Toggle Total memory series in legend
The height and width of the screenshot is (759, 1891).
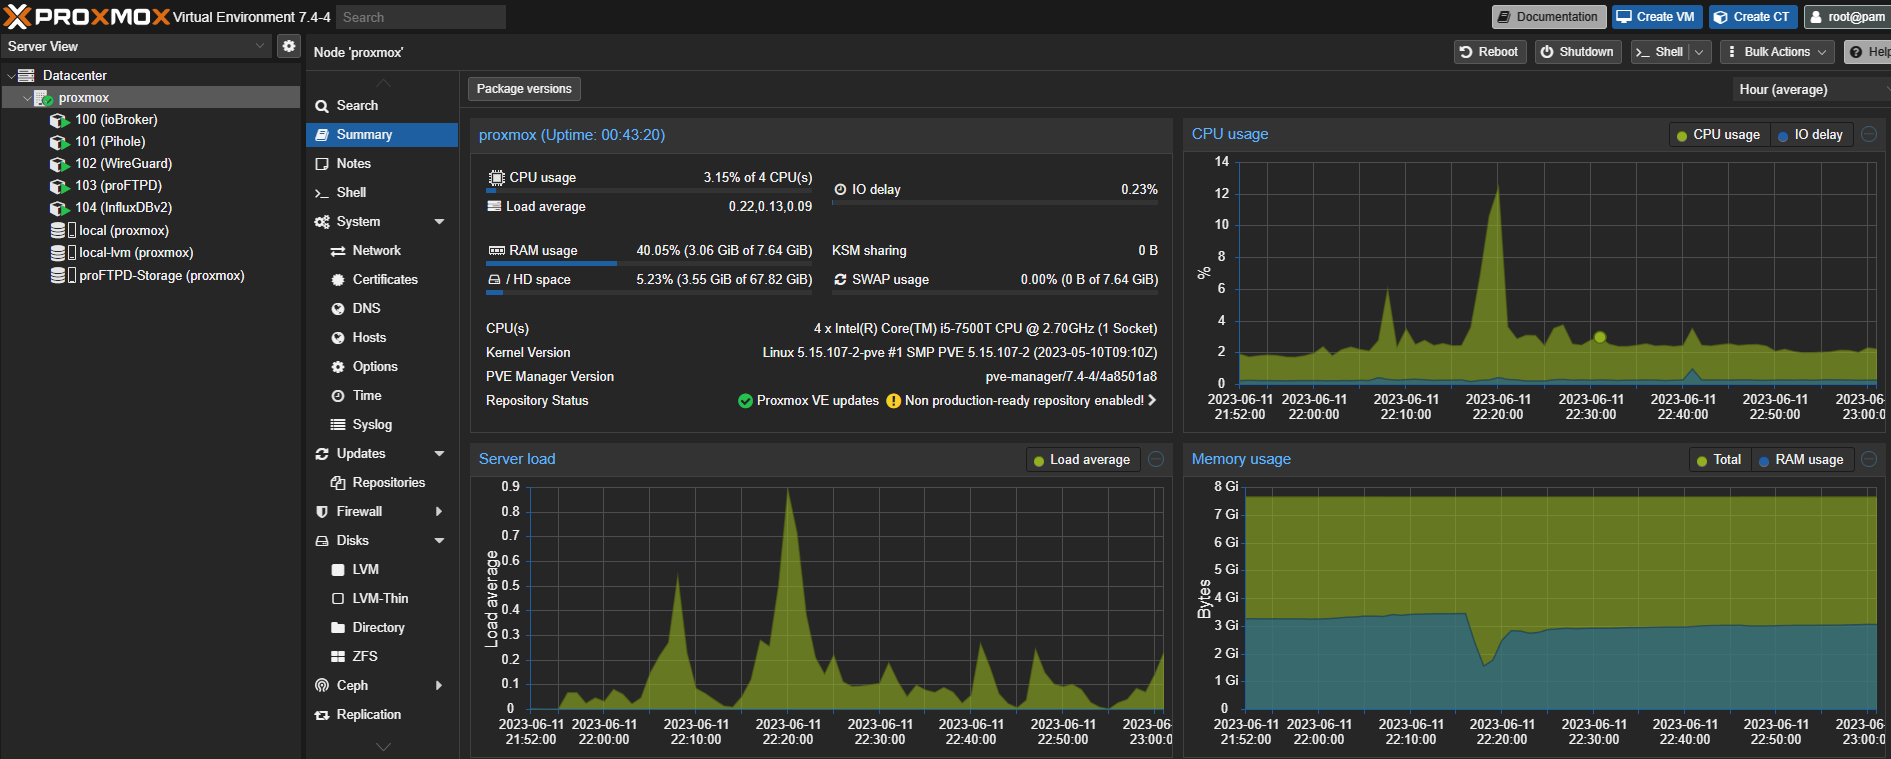pyautogui.click(x=1719, y=460)
